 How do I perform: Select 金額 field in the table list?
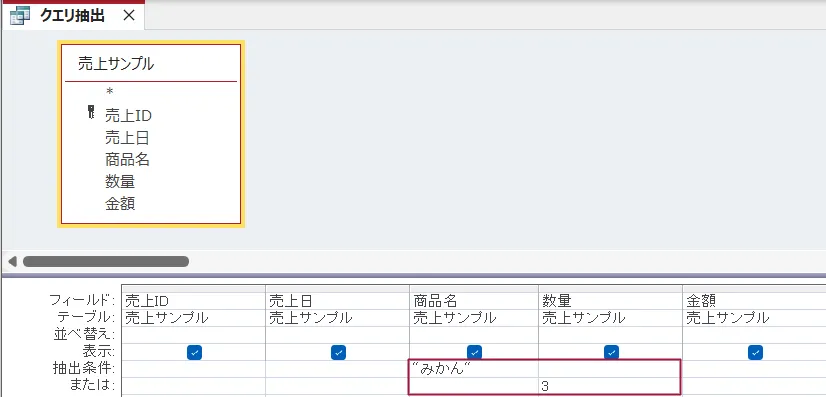(120, 204)
